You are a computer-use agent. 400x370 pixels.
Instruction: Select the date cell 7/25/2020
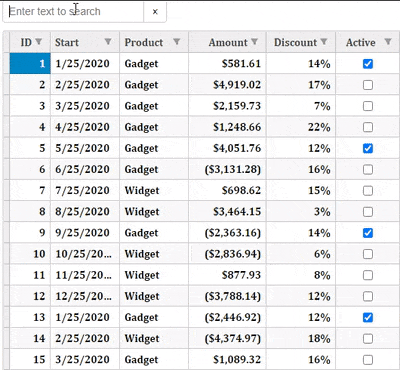coord(85,190)
